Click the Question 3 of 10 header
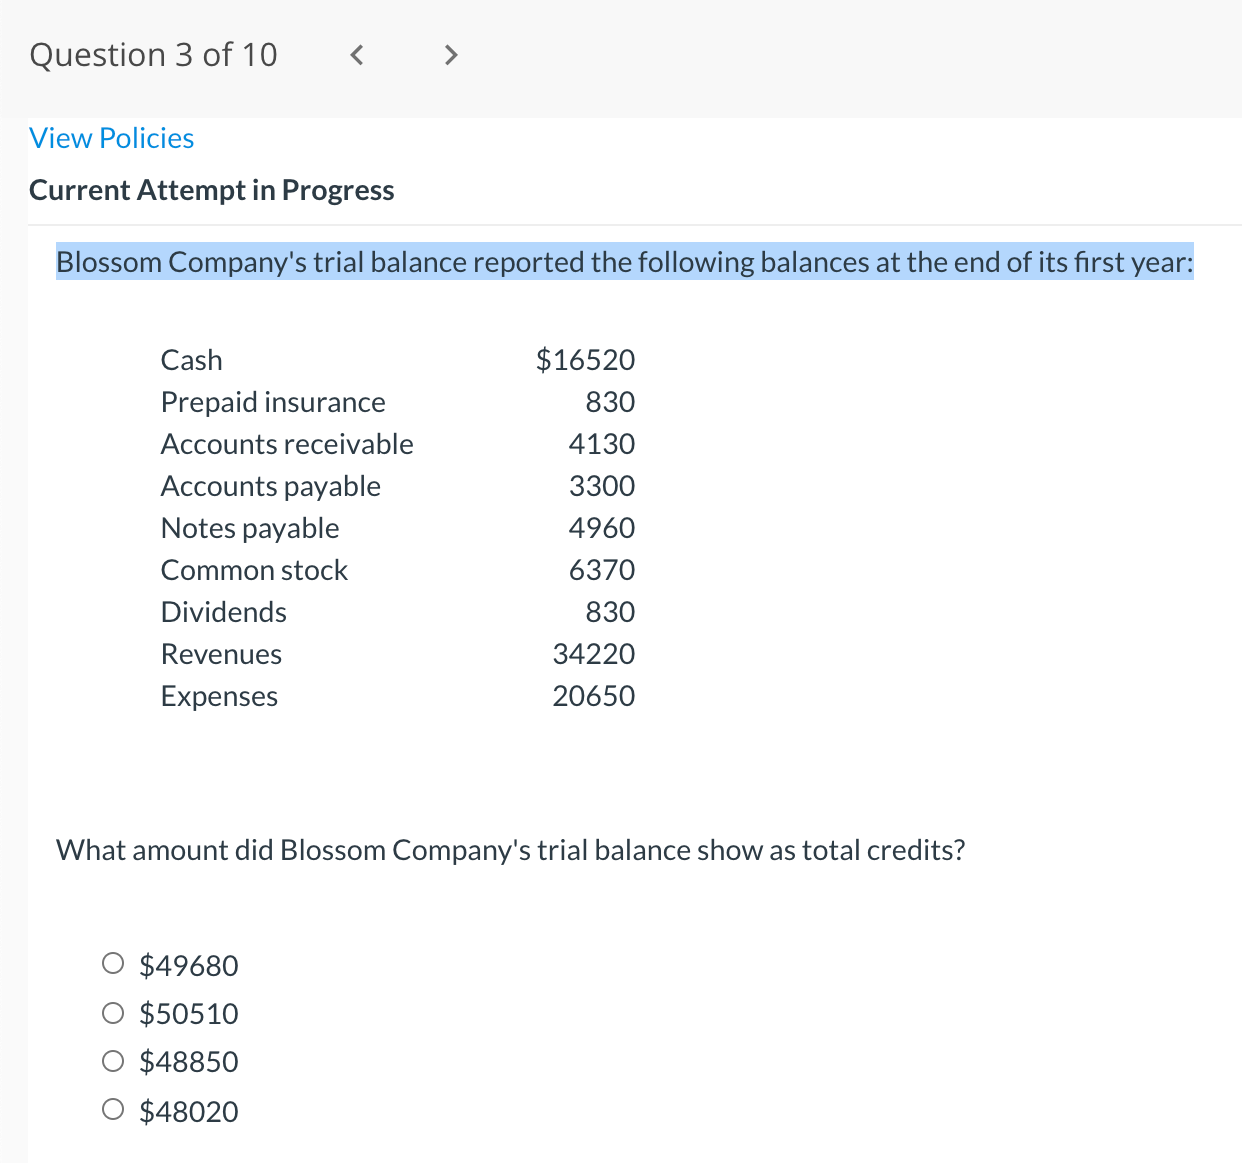The image size is (1242, 1163). [x=153, y=55]
